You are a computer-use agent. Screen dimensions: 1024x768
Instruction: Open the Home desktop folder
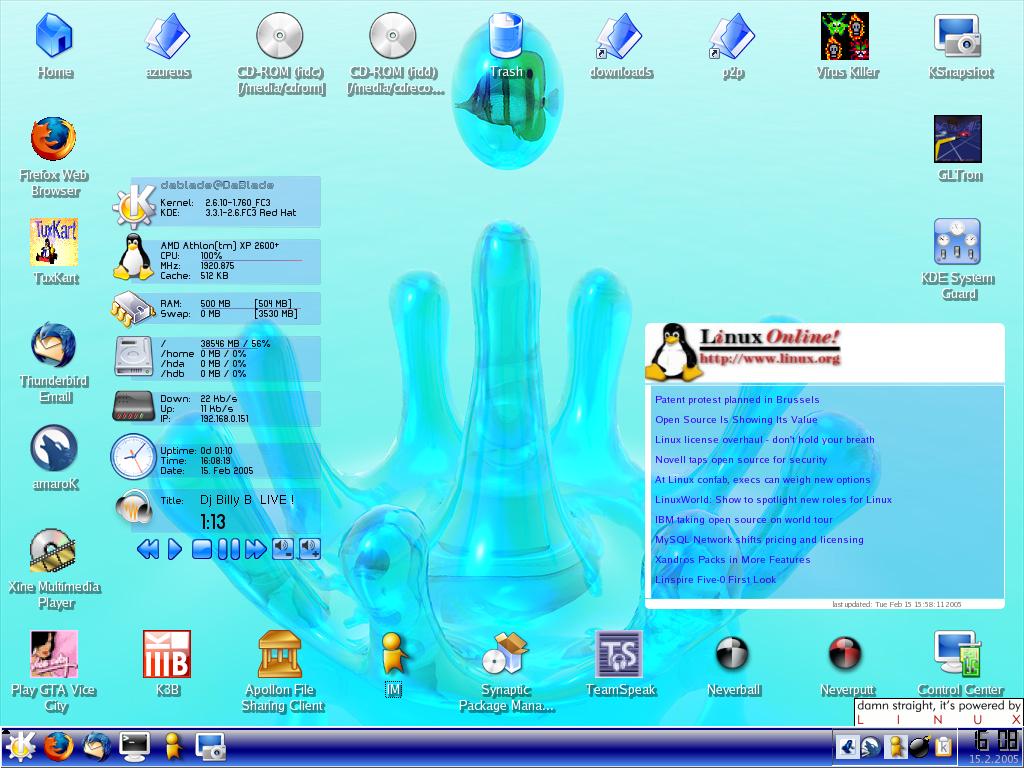[54, 36]
